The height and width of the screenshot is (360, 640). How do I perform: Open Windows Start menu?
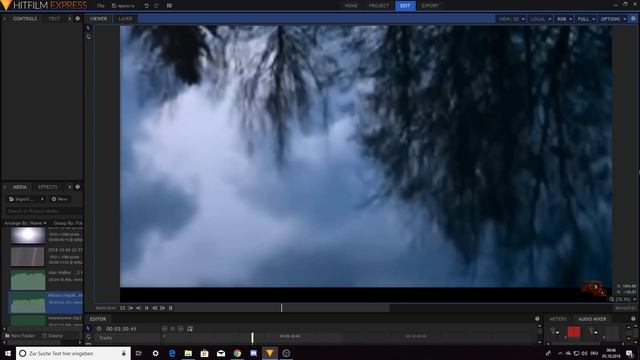[x=8, y=353]
